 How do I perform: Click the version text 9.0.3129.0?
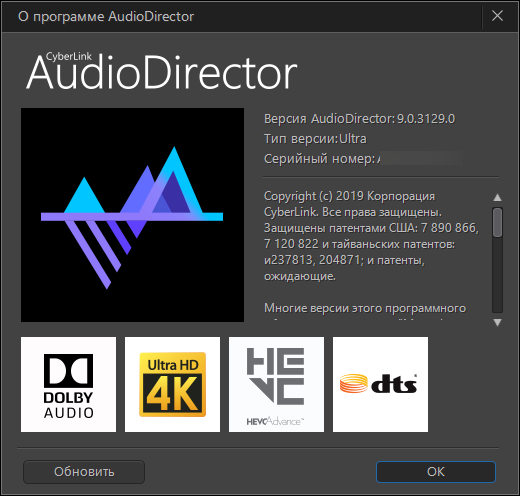point(426,119)
